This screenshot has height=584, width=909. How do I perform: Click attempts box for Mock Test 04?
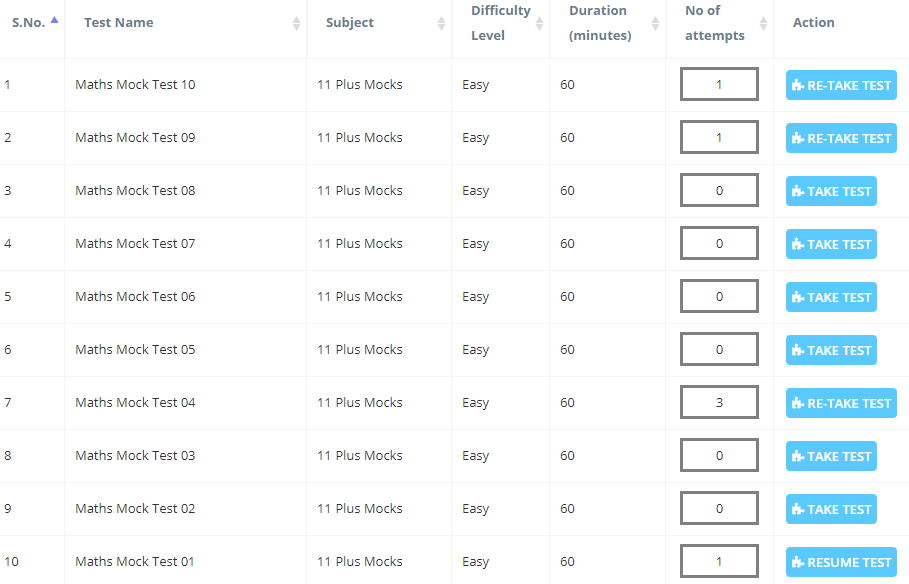[x=719, y=402]
